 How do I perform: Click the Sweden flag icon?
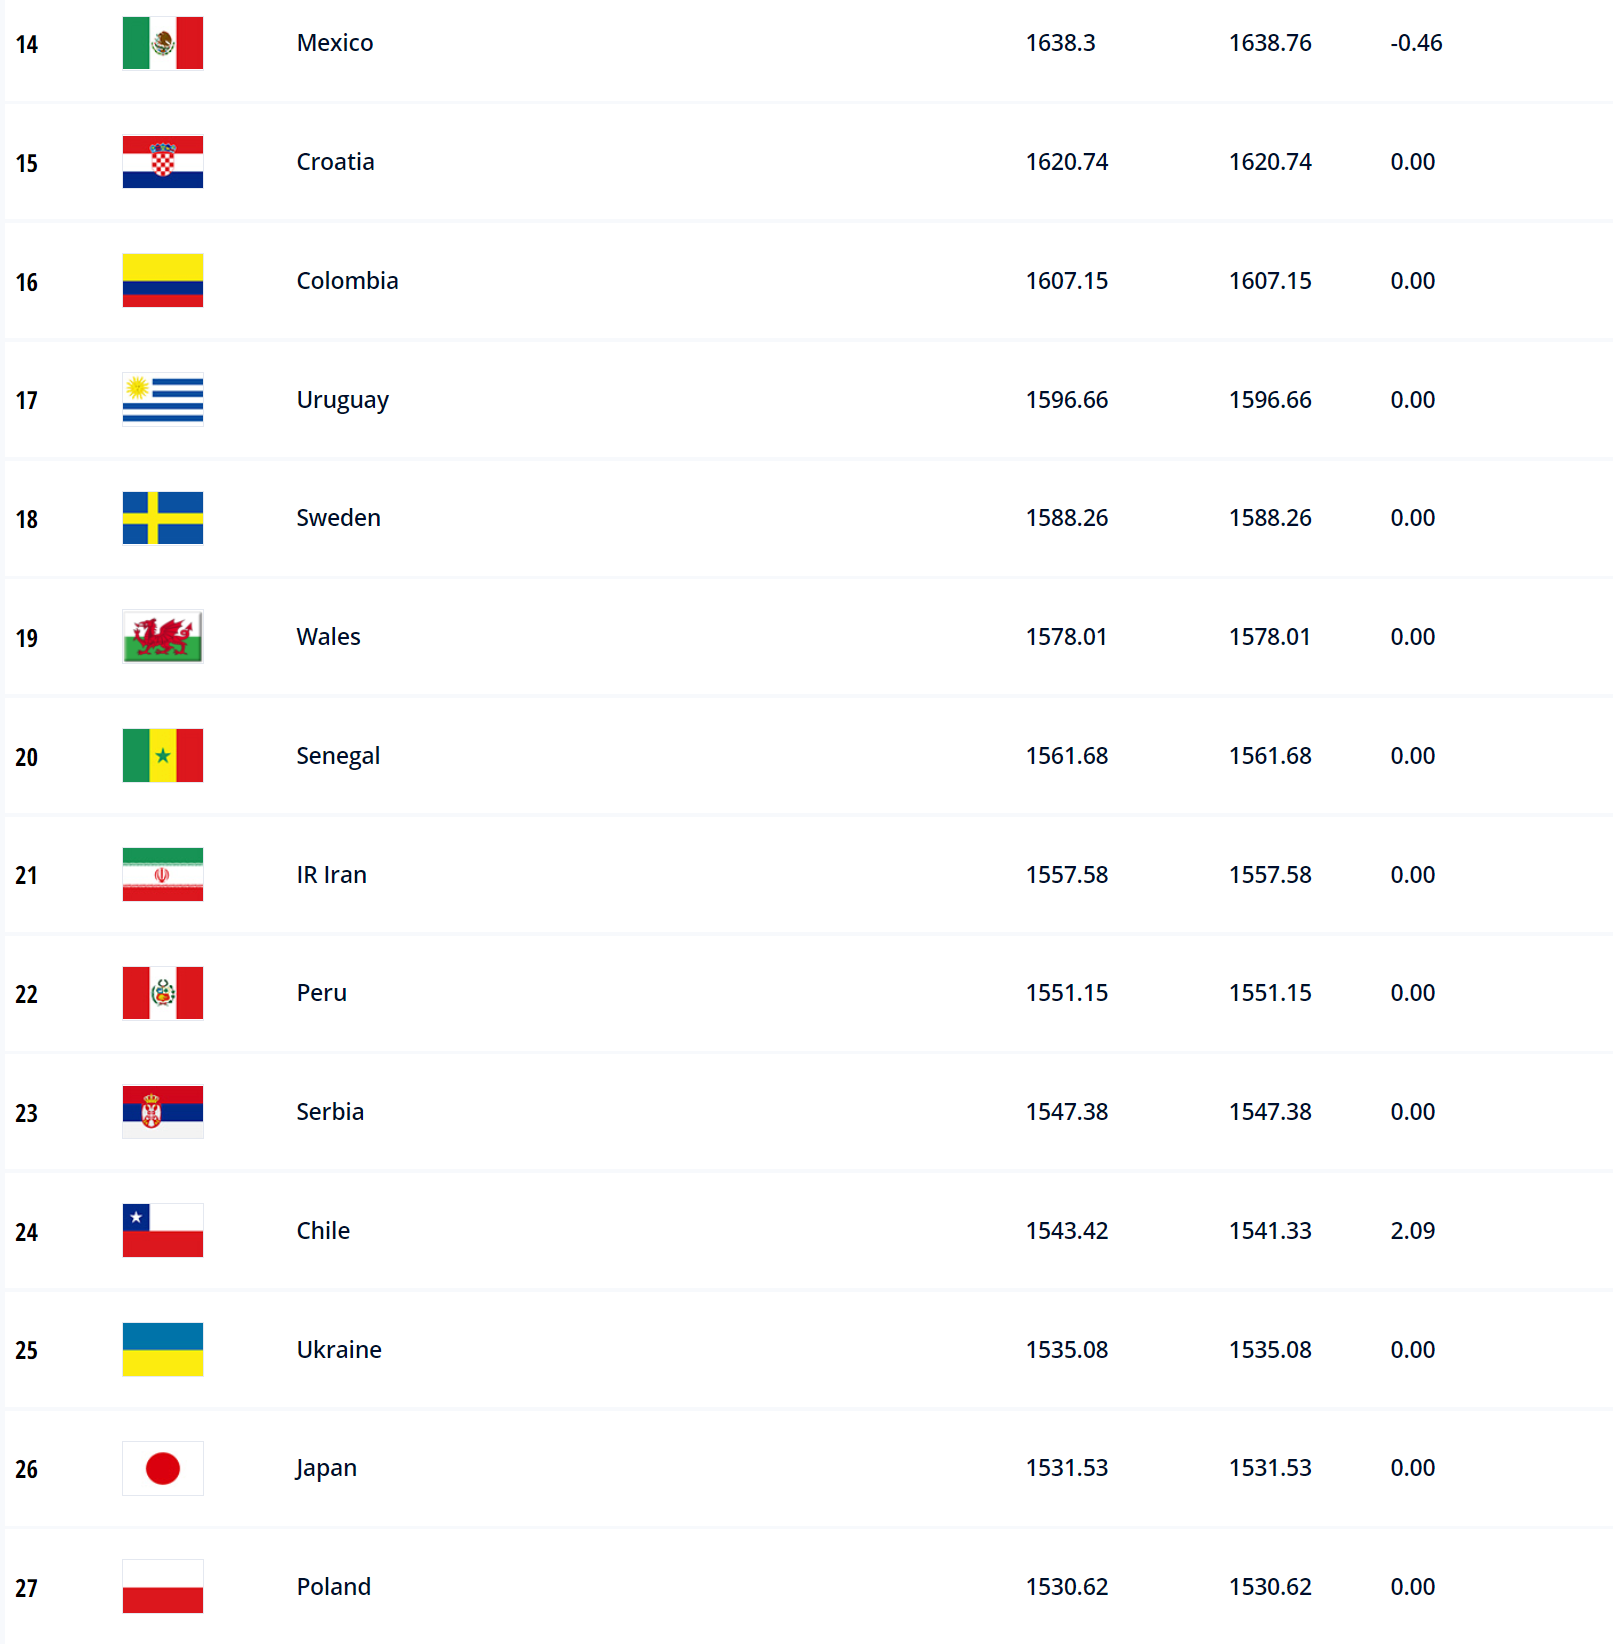pos(162,518)
